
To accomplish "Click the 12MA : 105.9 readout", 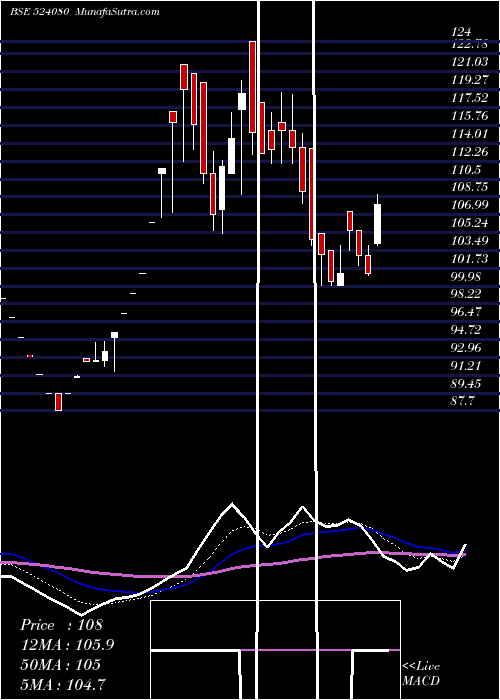I will click(67, 645).
